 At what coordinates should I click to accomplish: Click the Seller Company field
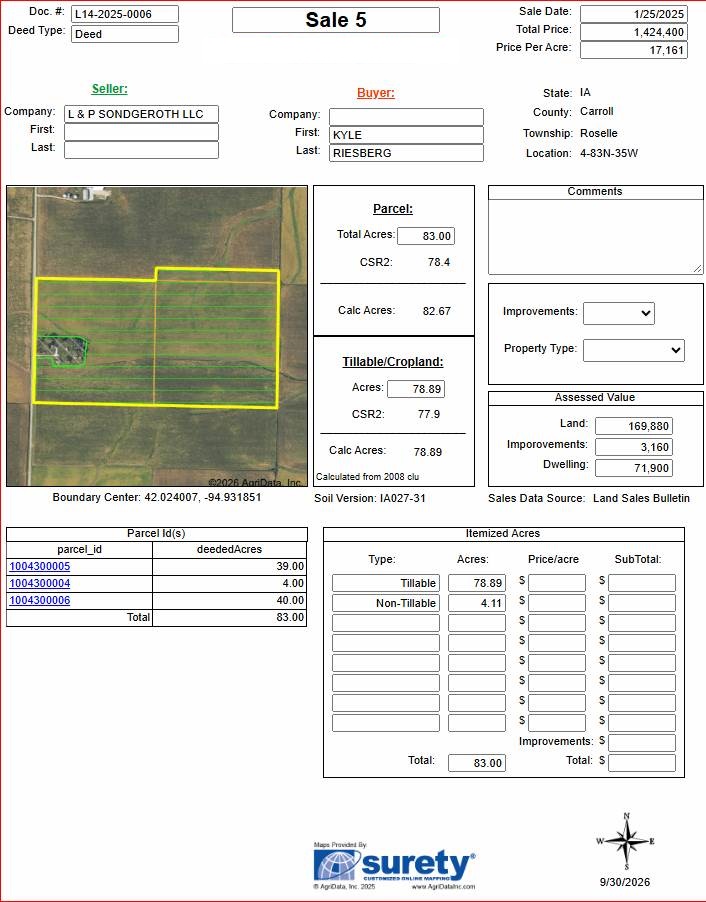click(x=142, y=114)
